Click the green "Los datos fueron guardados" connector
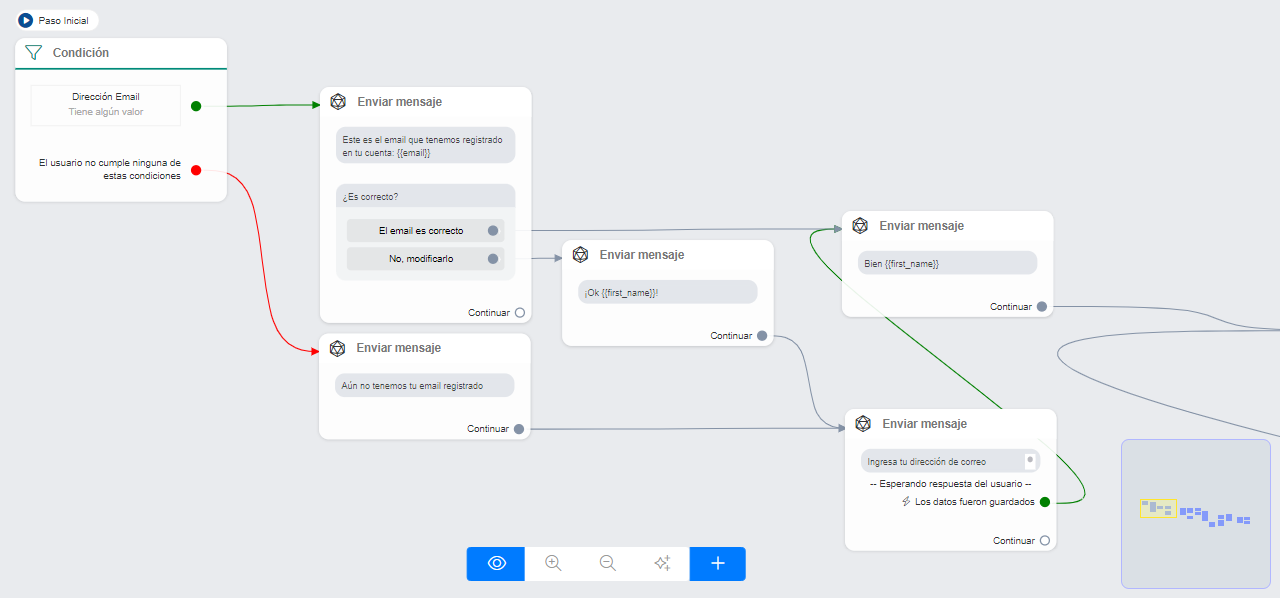 [1045, 502]
